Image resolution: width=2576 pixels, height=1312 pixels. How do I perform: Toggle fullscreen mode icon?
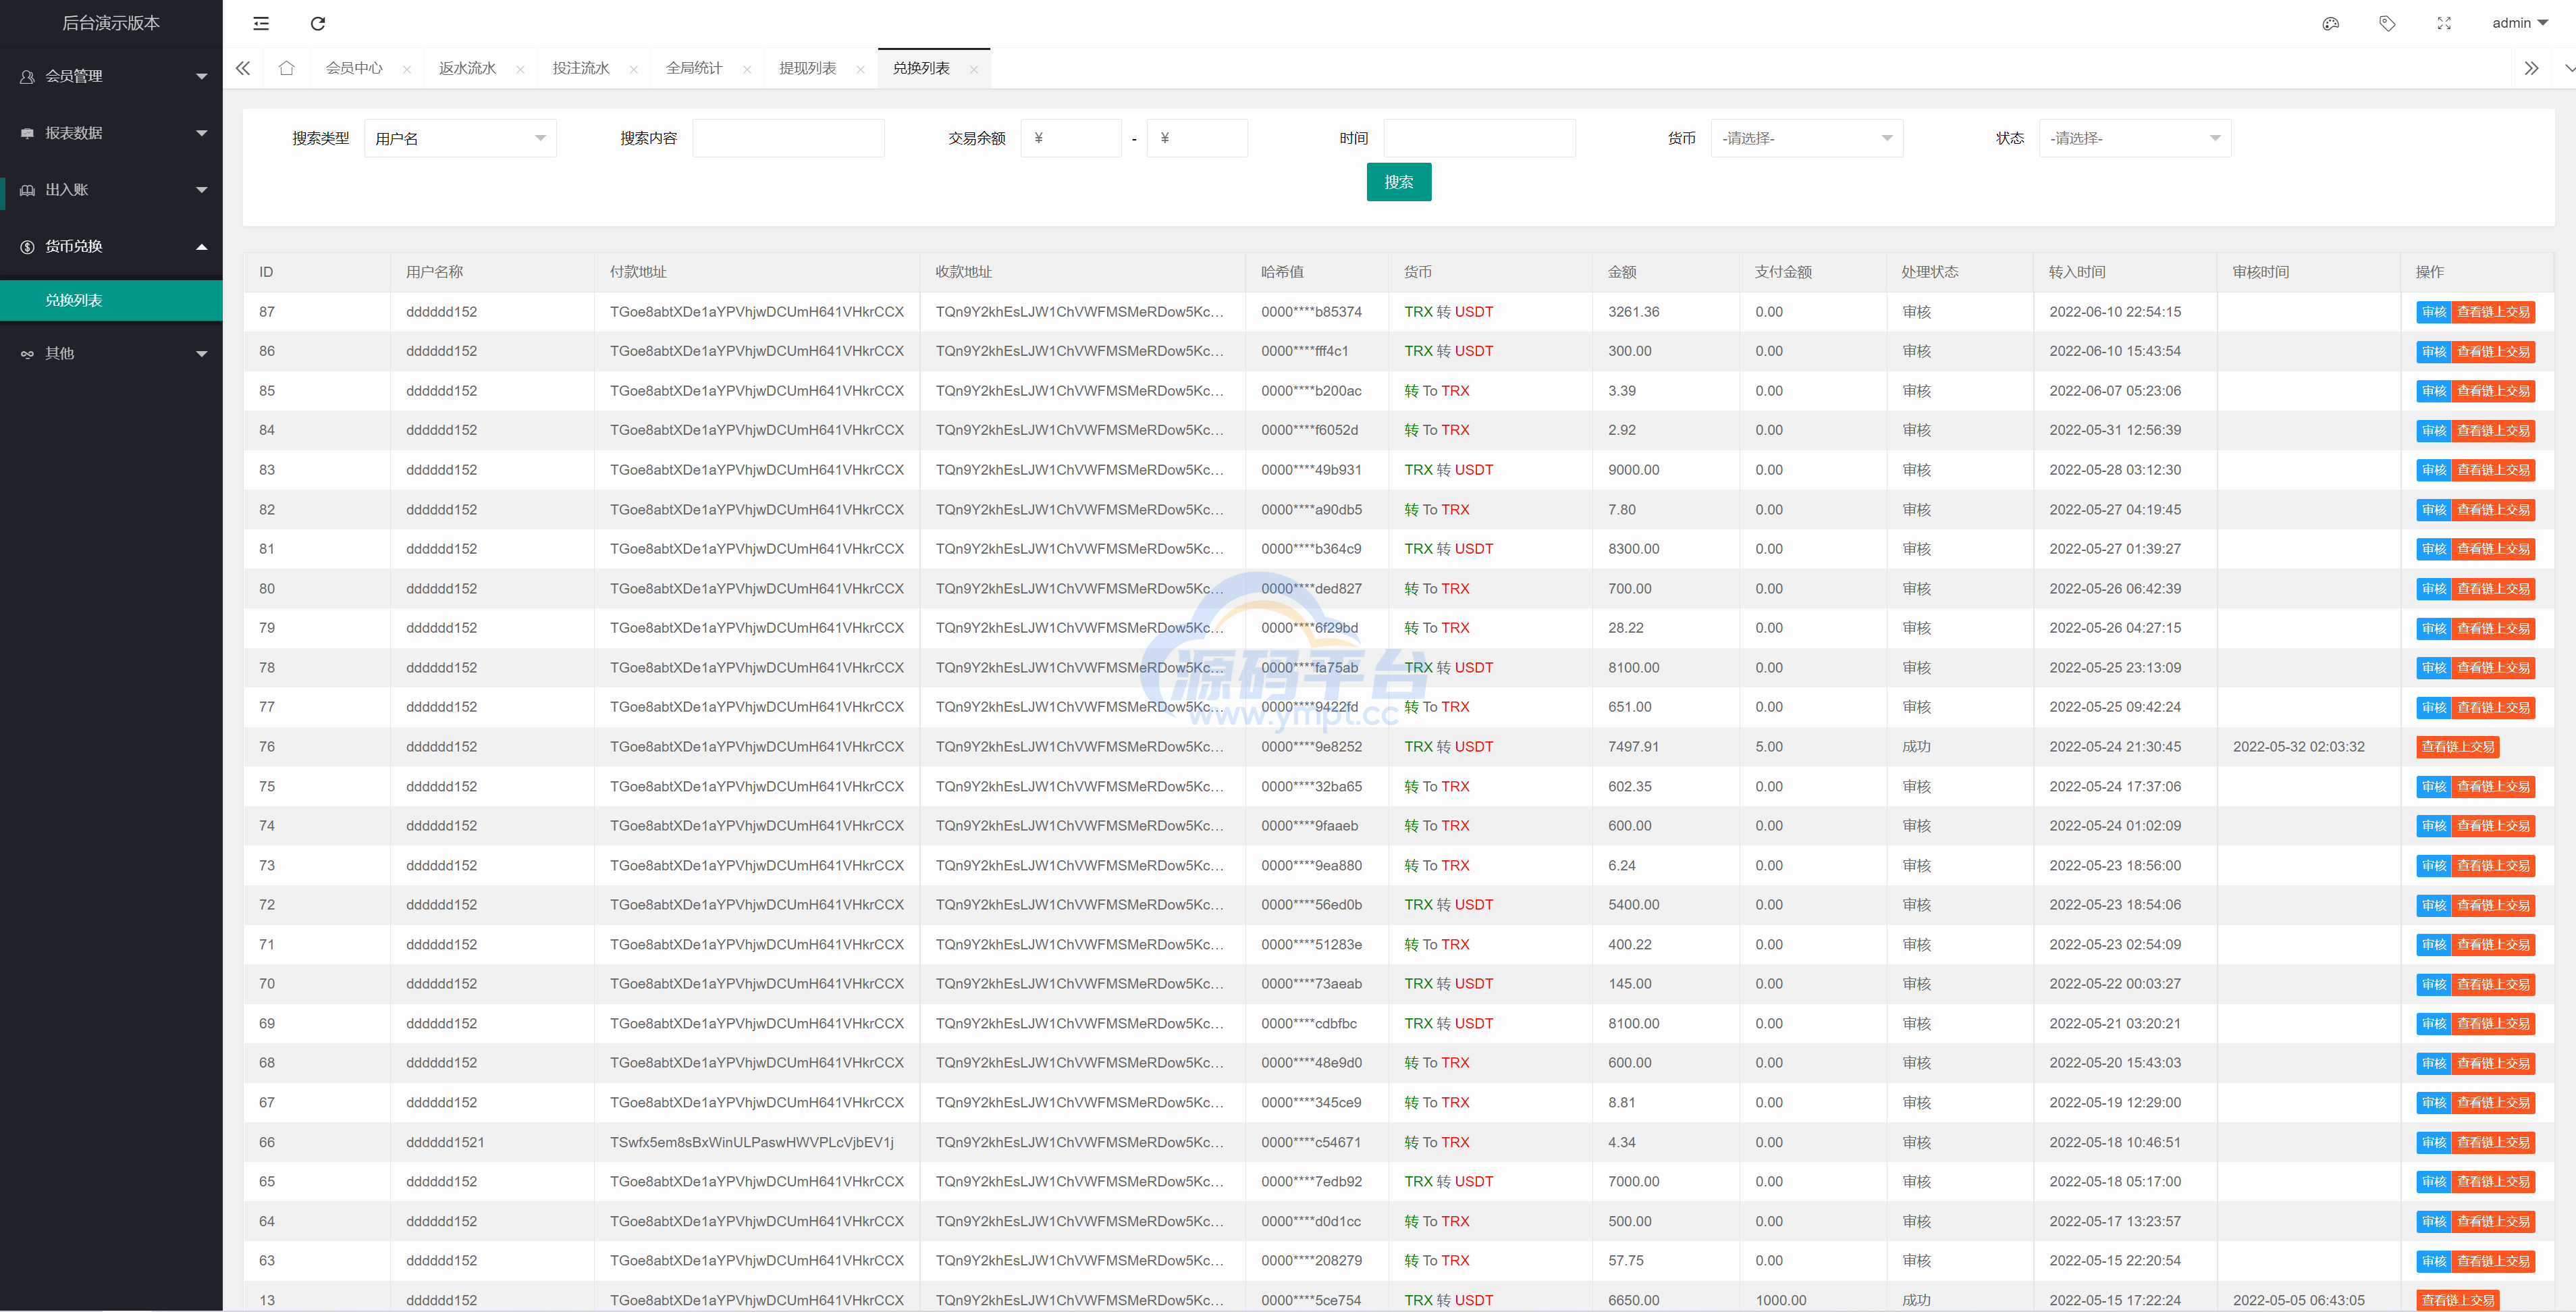point(2444,24)
